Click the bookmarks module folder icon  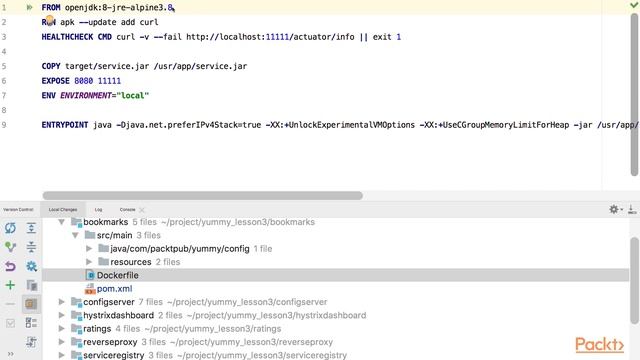(76, 222)
